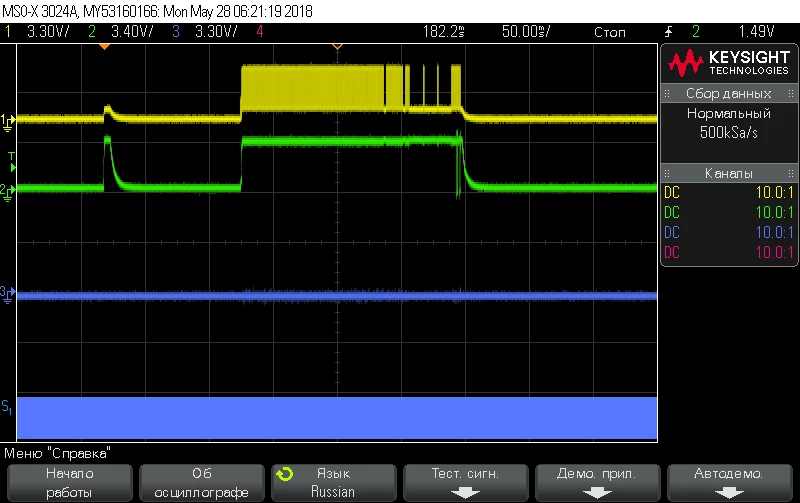The image size is (800, 503).
Task: Expand the Автодемо. softkey menu
Action: coord(729,483)
